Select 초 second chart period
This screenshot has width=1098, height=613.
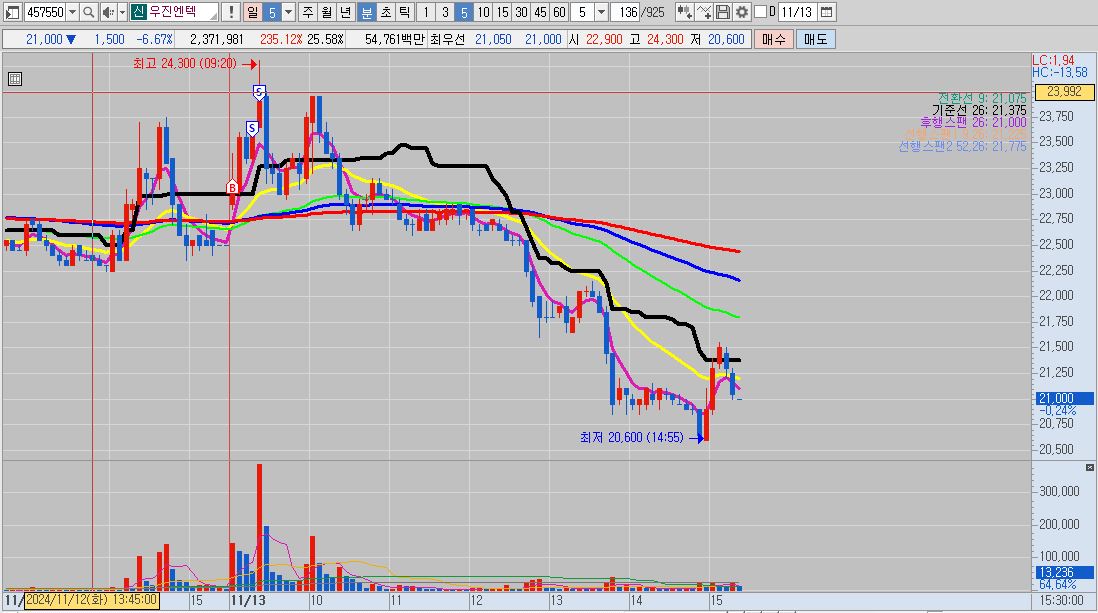point(386,12)
